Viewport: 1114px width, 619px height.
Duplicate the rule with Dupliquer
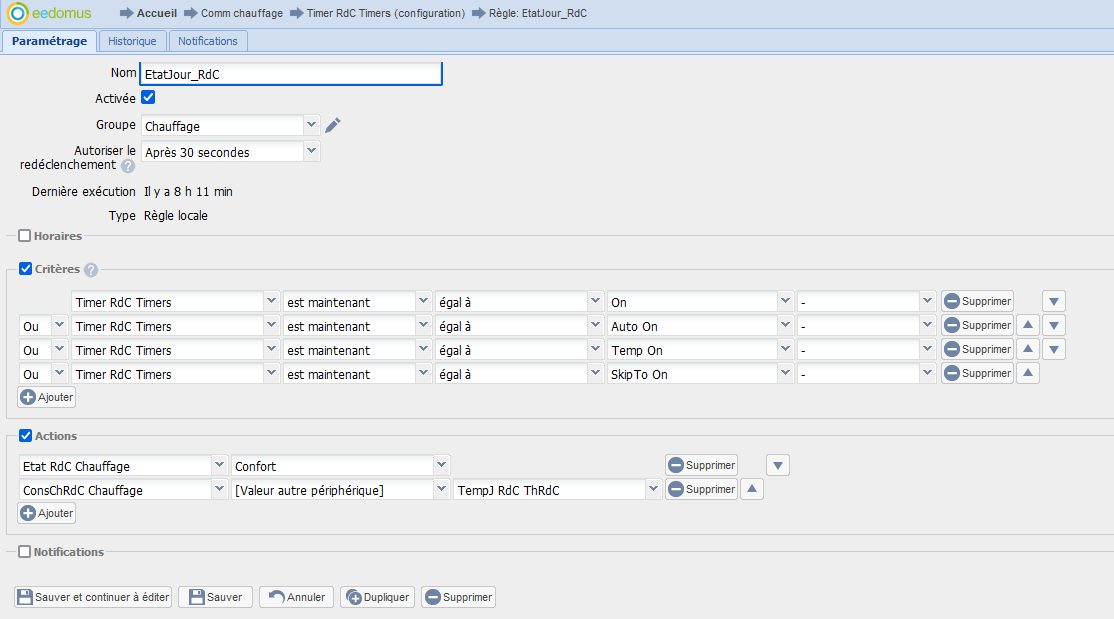[378, 597]
